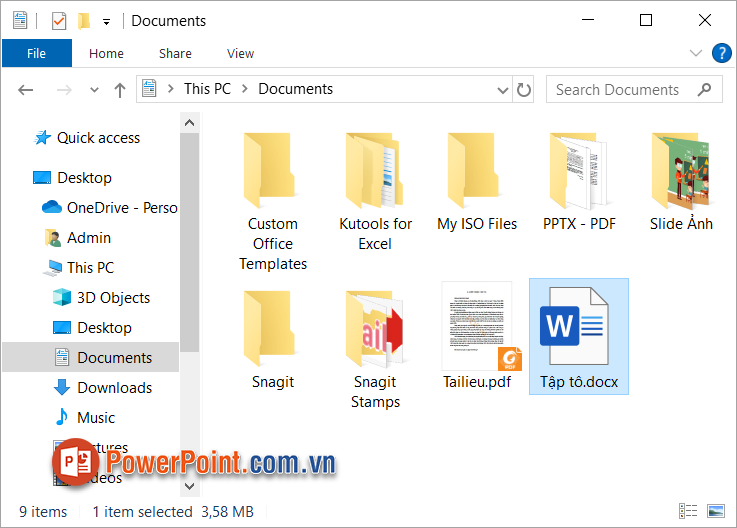This screenshot has height=528, width=737.
Task: Click the Downloads arrow icon in sidebar
Action: (62, 387)
